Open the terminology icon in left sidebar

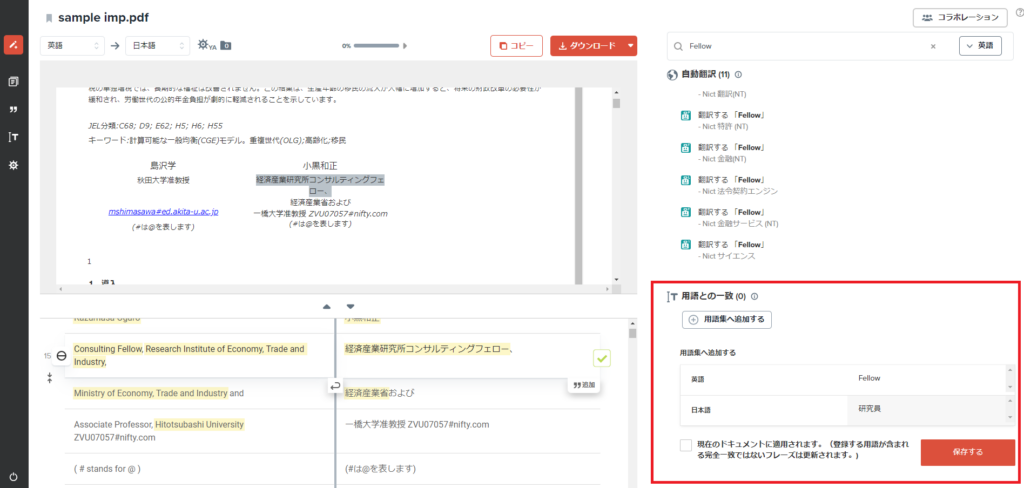[x=13, y=137]
